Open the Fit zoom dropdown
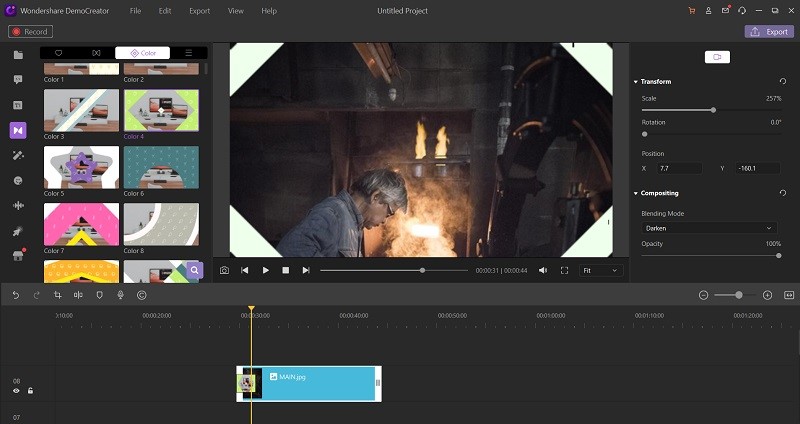This screenshot has height=424, width=800. click(601, 270)
